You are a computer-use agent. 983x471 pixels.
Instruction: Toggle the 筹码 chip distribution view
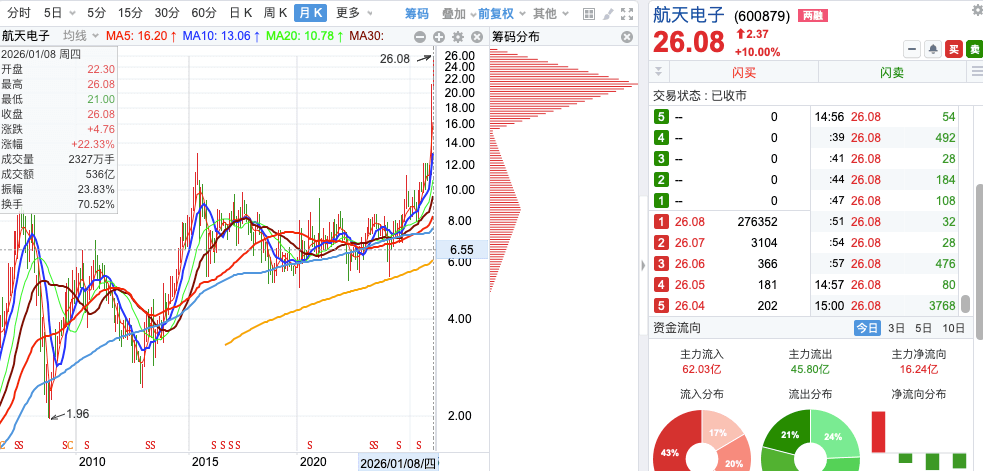417,13
